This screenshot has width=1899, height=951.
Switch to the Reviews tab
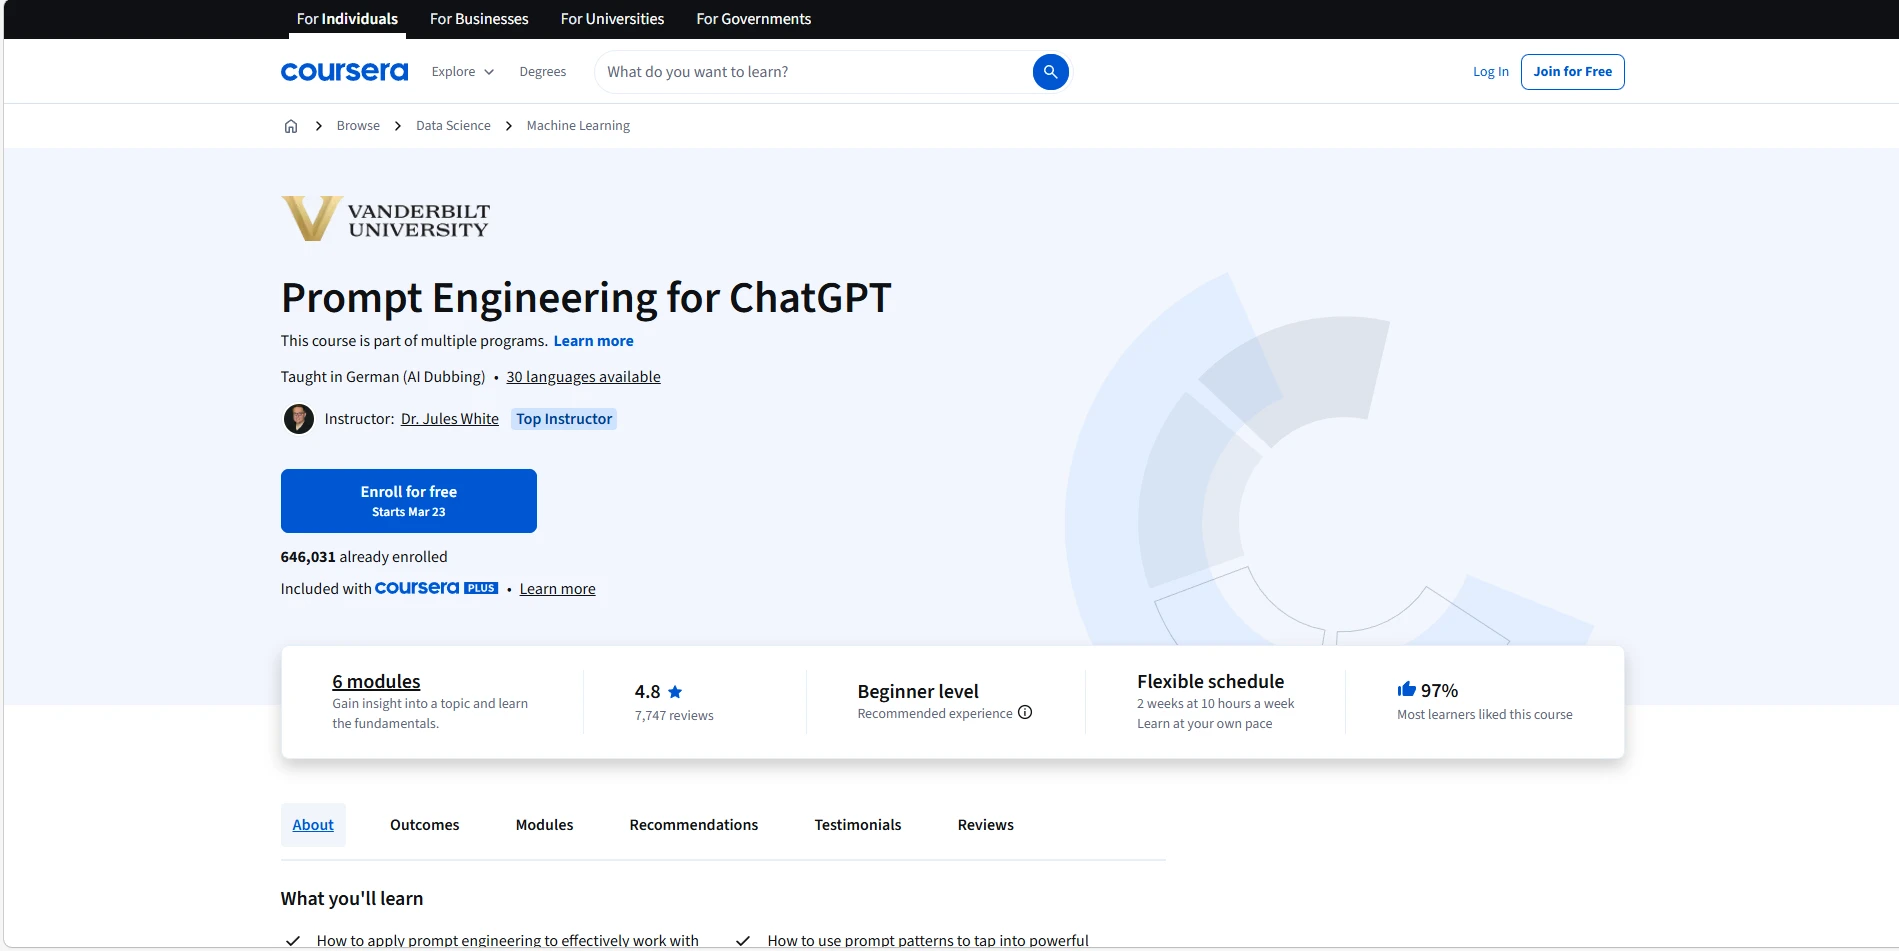(985, 824)
